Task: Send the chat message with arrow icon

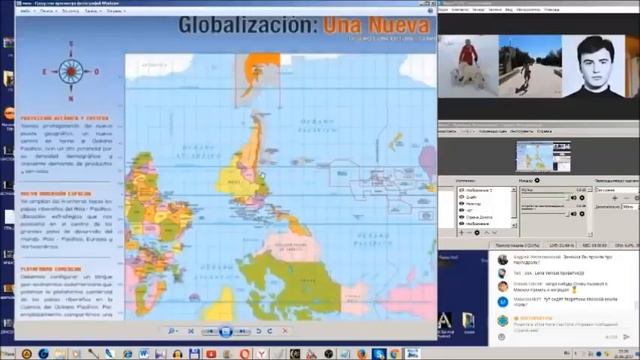Action: [x=627, y=337]
